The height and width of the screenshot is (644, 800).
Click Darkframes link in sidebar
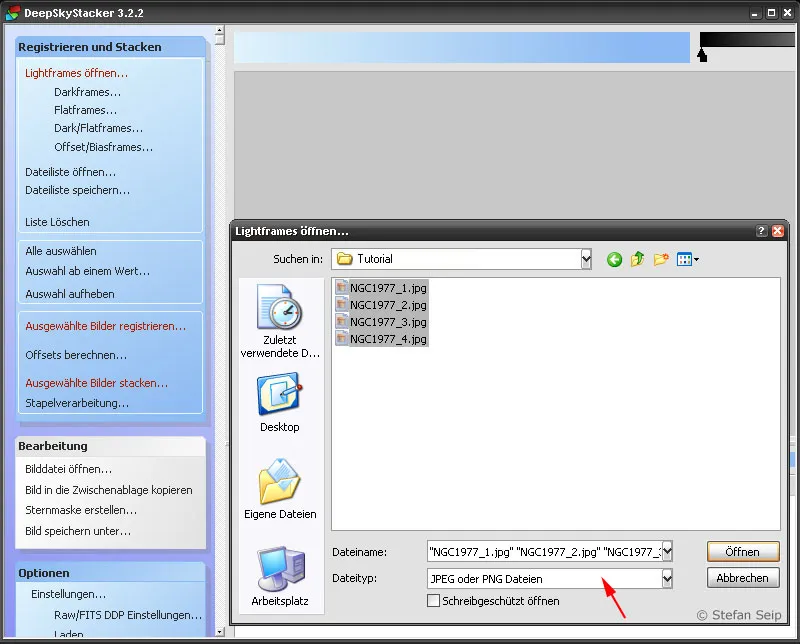pos(87,92)
